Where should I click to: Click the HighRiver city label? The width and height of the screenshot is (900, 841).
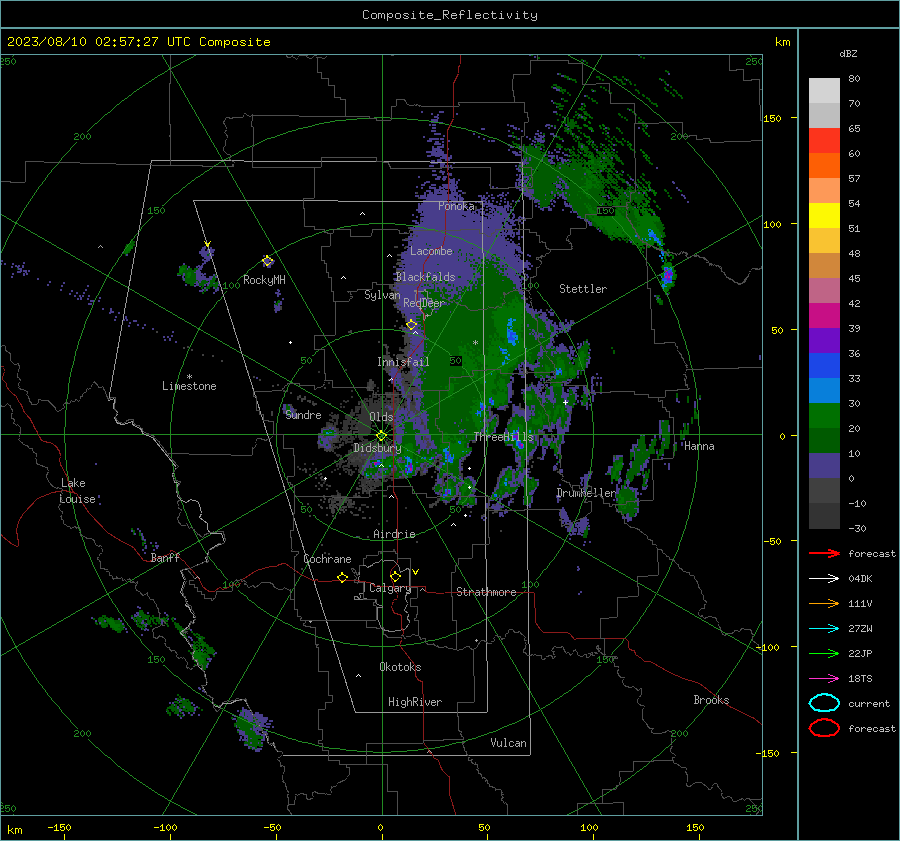(x=414, y=702)
